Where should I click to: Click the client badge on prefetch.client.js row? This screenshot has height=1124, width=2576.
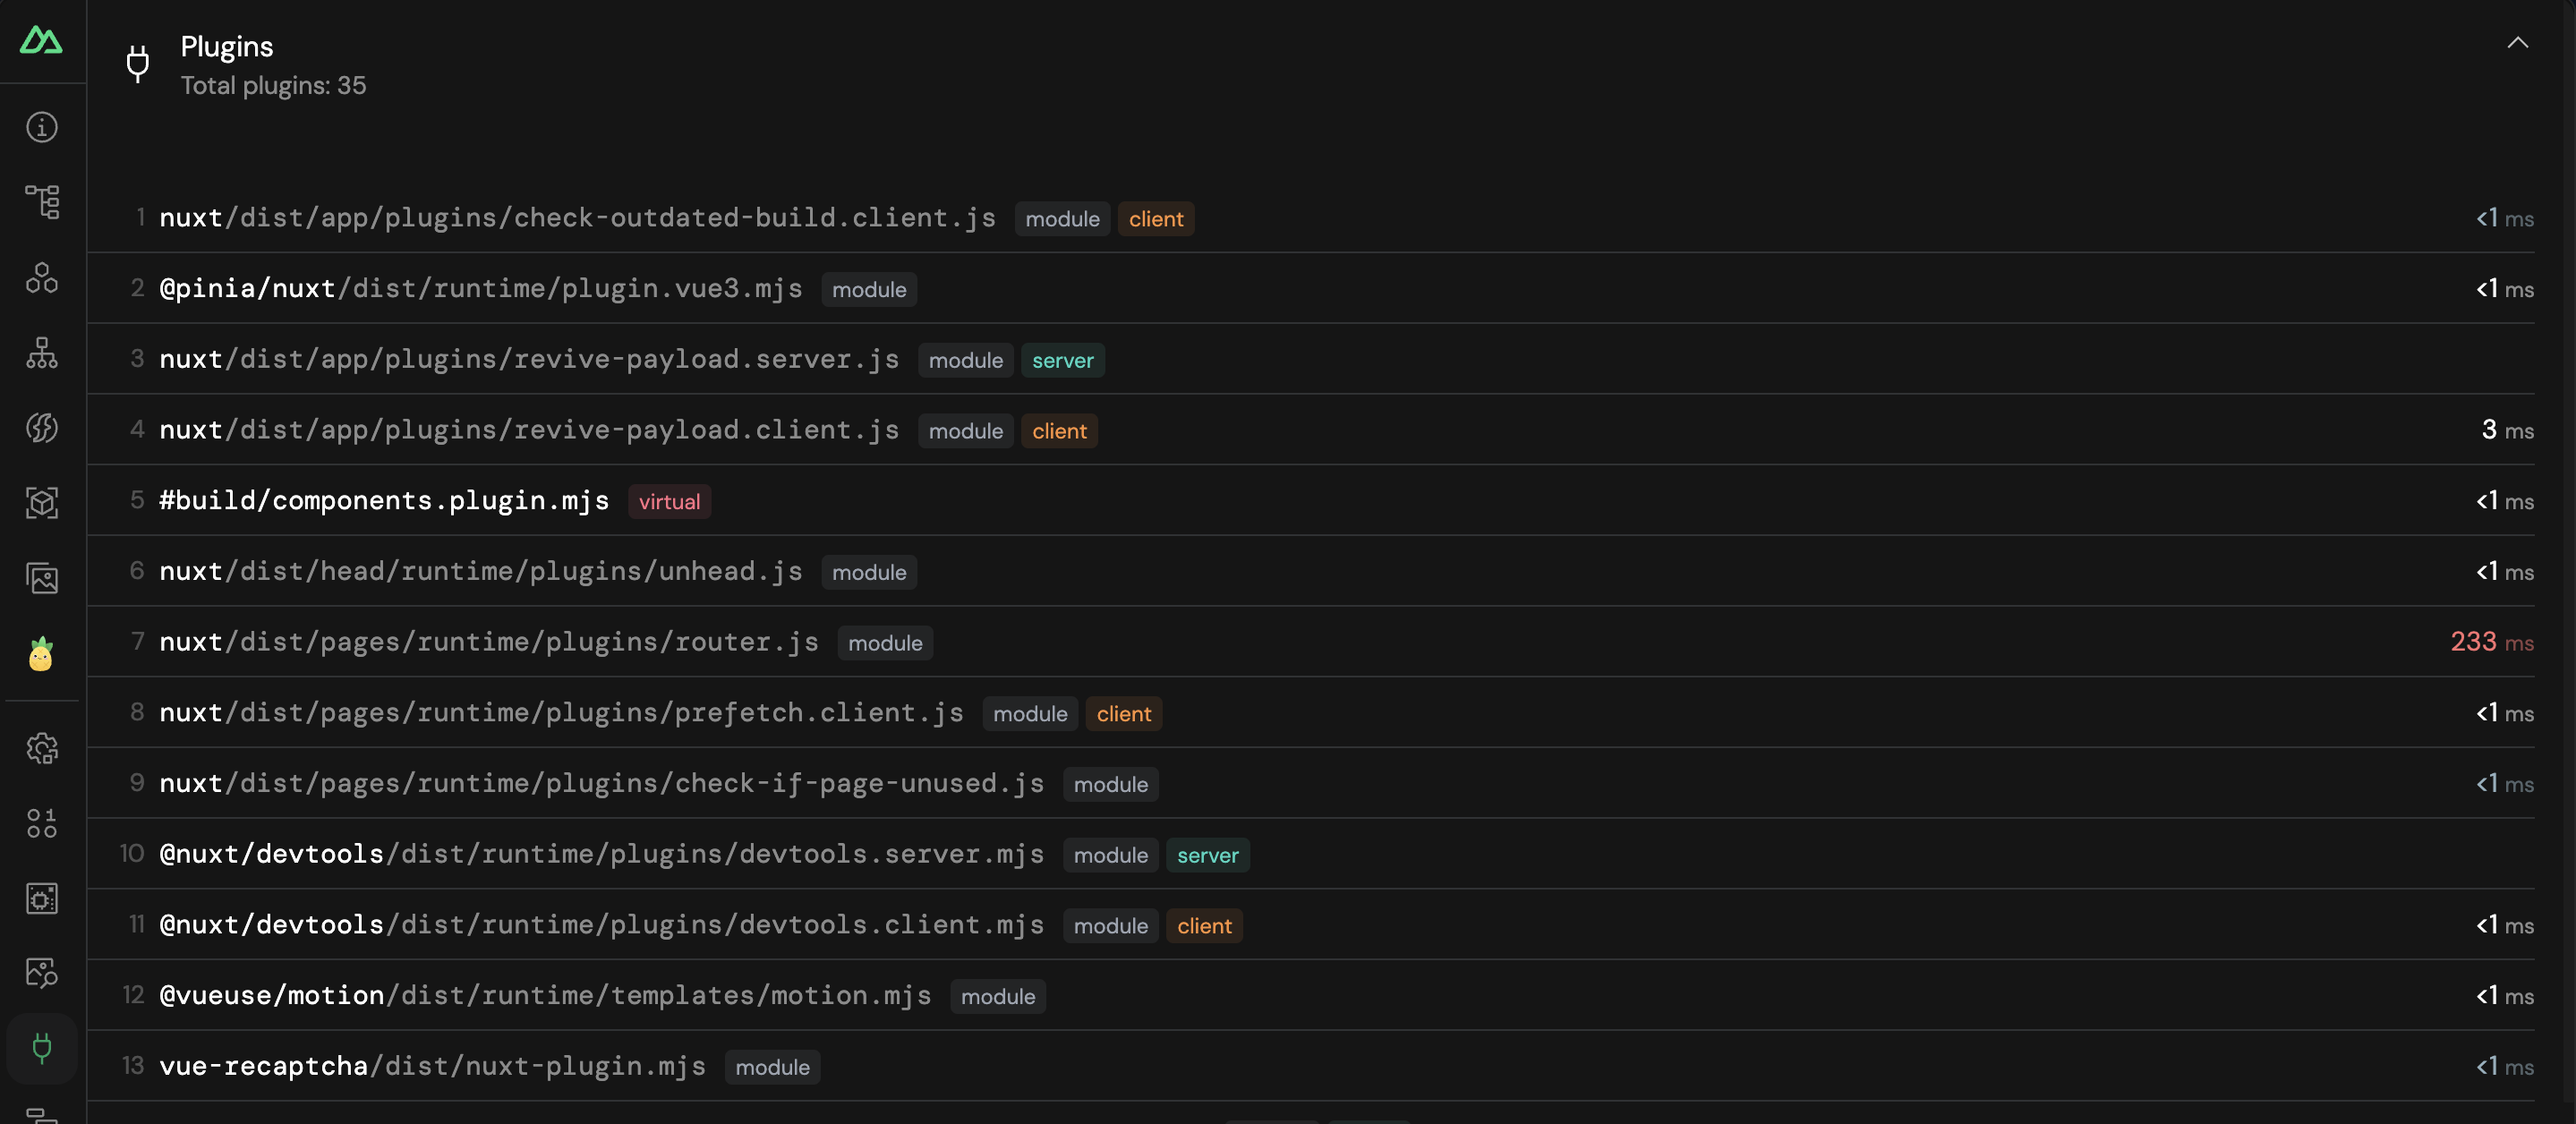1124,714
